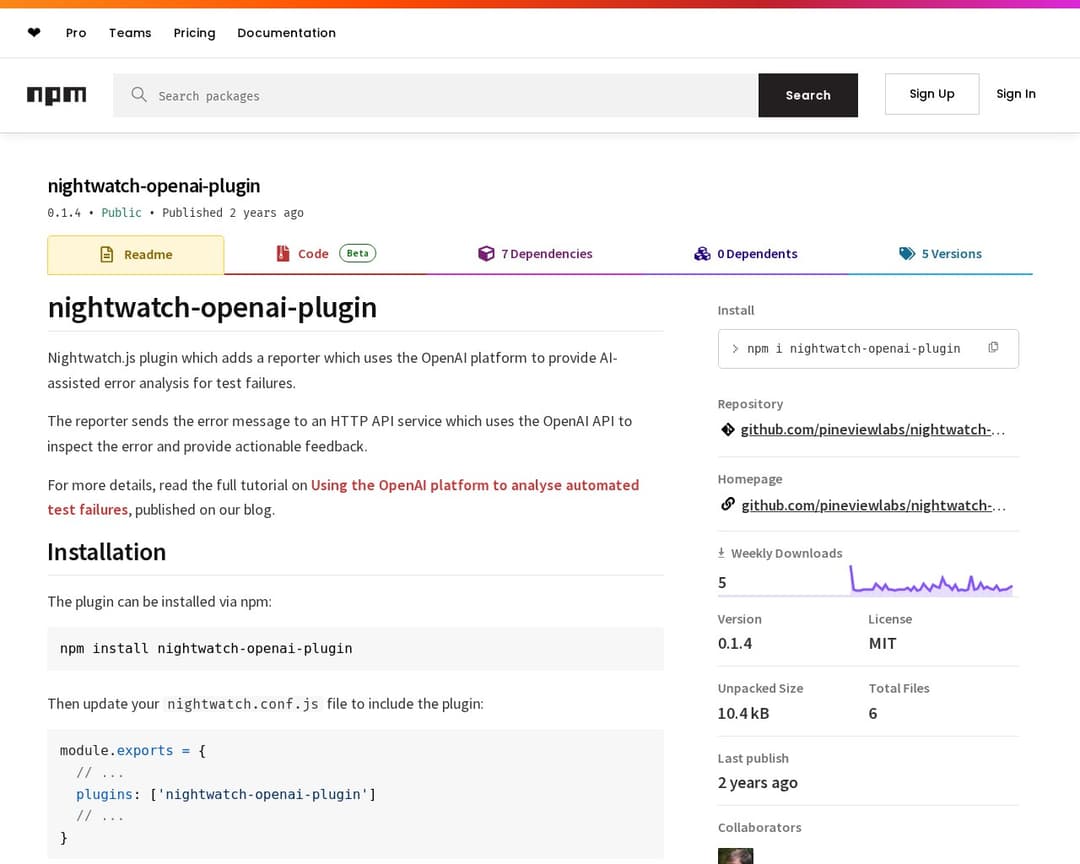Click the weekly downloads count 5

tap(722, 583)
